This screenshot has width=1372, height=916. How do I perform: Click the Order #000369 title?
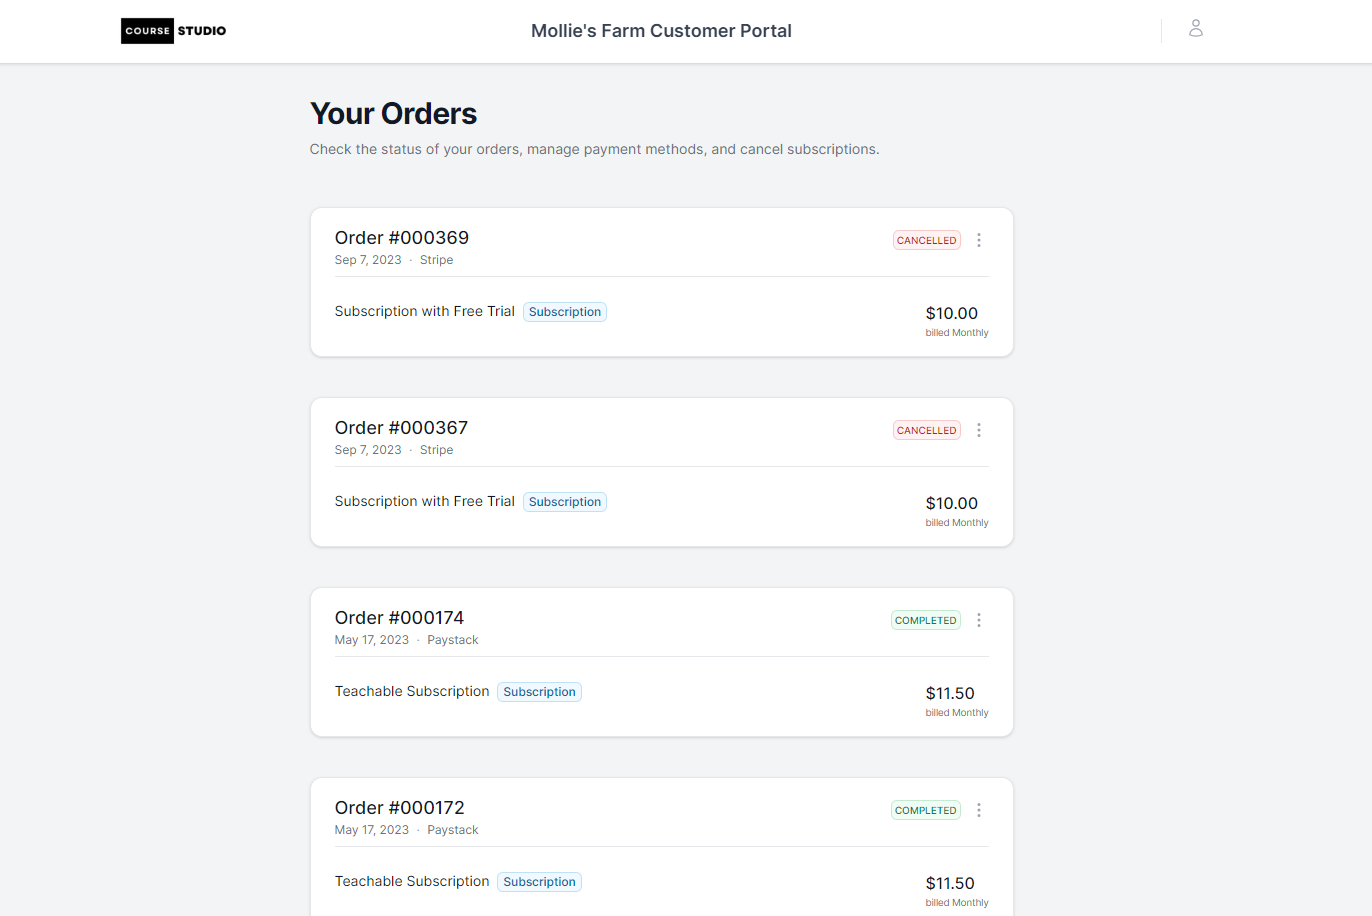[402, 238]
